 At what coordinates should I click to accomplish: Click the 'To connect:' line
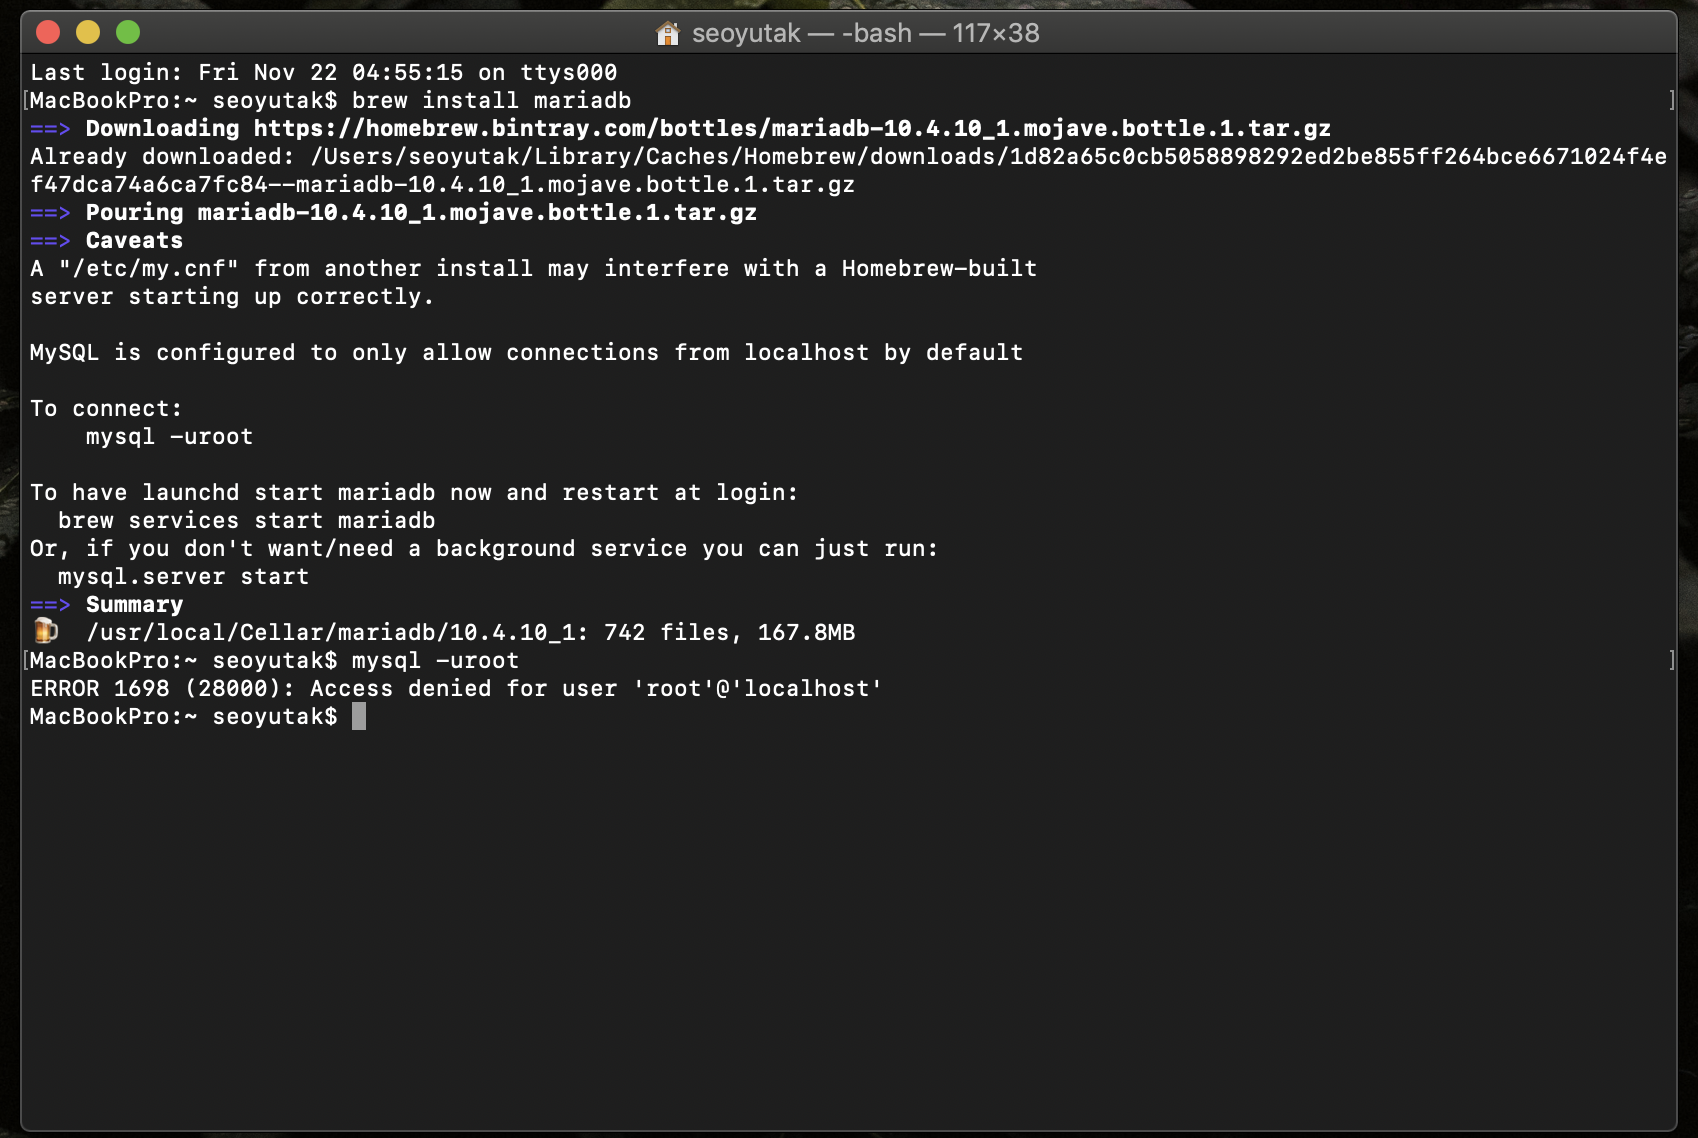coord(106,409)
